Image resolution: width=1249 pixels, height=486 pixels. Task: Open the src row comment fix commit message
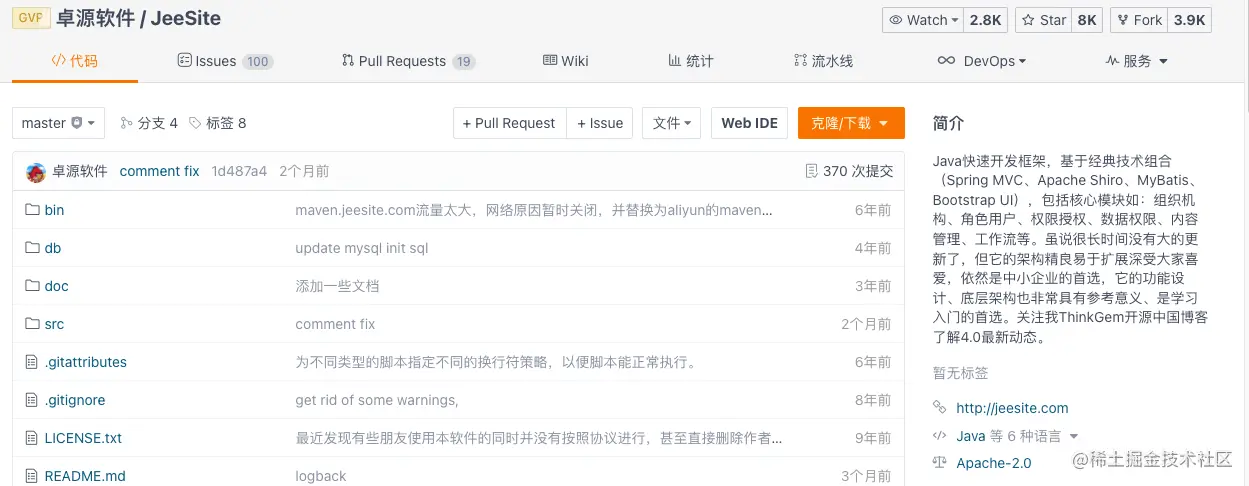pos(335,324)
